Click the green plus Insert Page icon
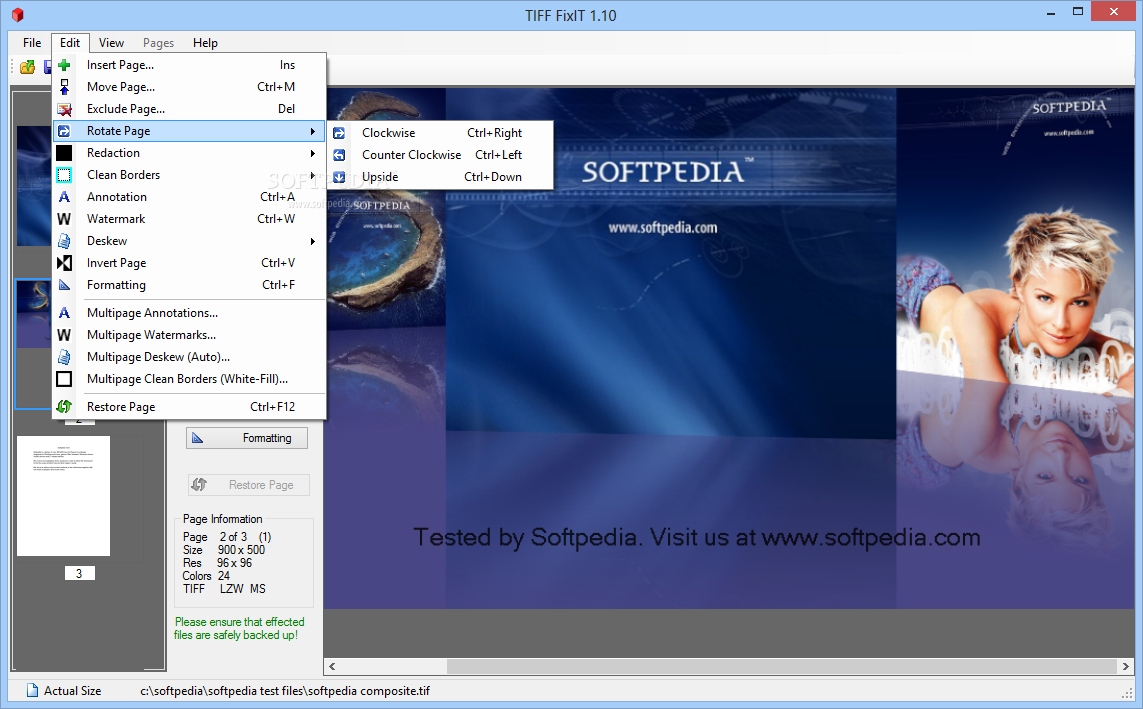The width and height of the screenshot is (1143, 709). pos(64,65)
